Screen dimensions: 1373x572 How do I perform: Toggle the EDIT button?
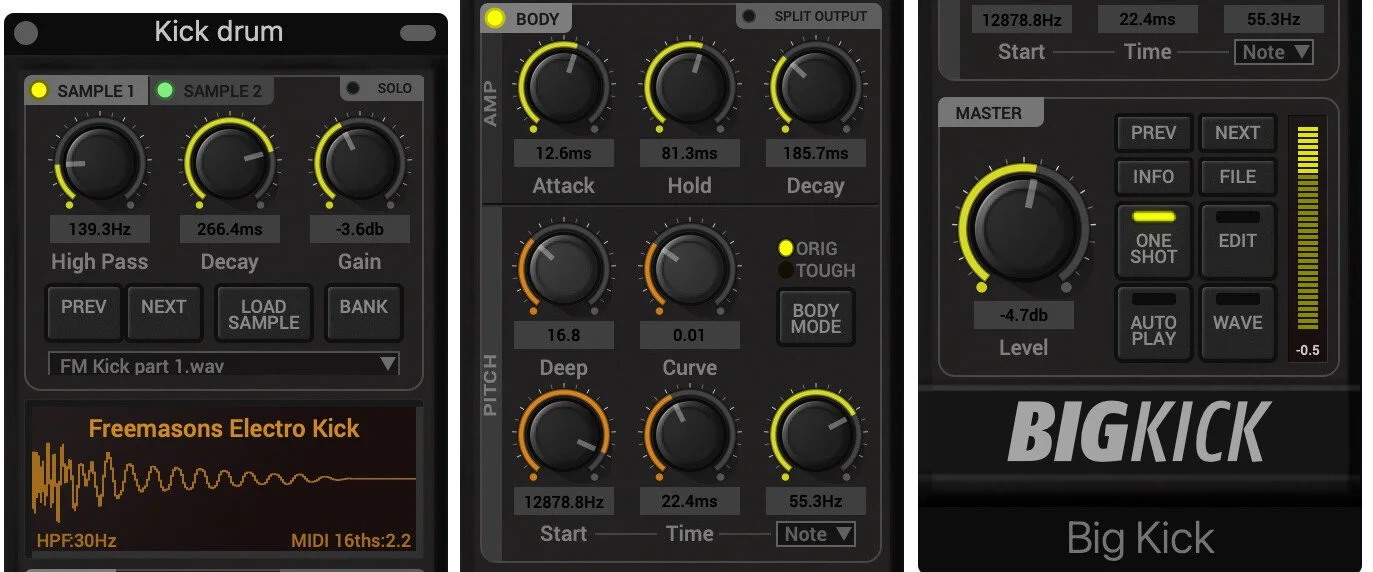[x=1238, y=240]
